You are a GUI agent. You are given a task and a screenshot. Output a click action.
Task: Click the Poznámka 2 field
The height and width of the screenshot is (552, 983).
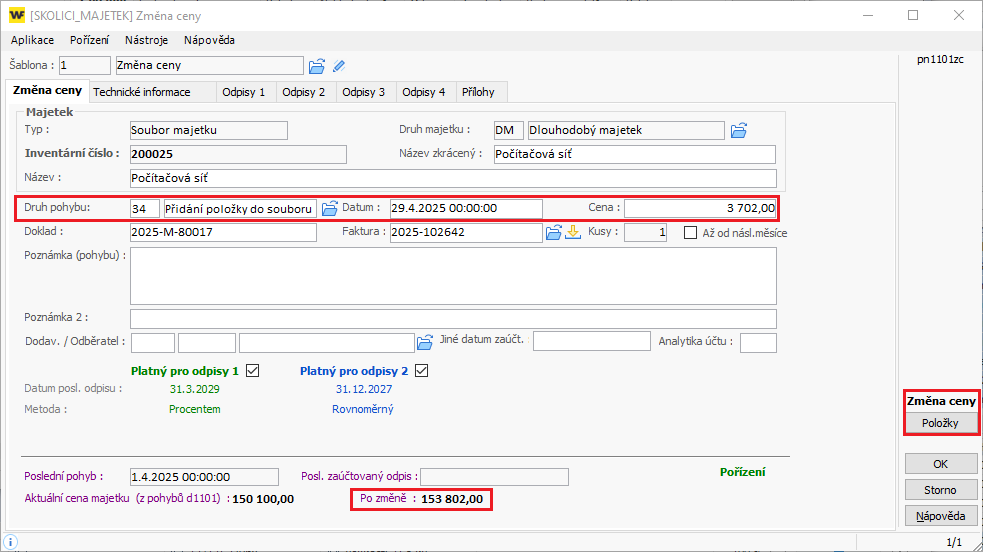pos(453,318)
